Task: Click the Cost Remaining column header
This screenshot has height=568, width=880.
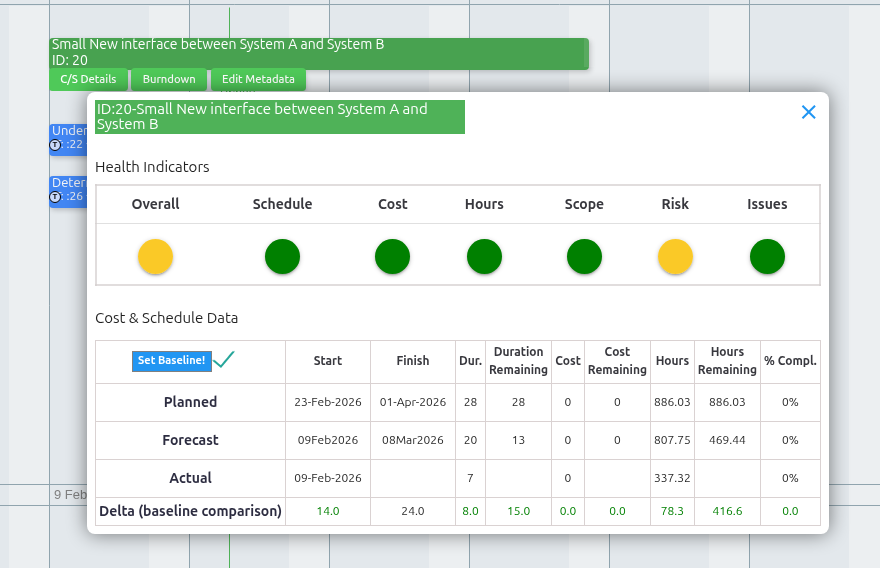Action: [x=617, y=361]
